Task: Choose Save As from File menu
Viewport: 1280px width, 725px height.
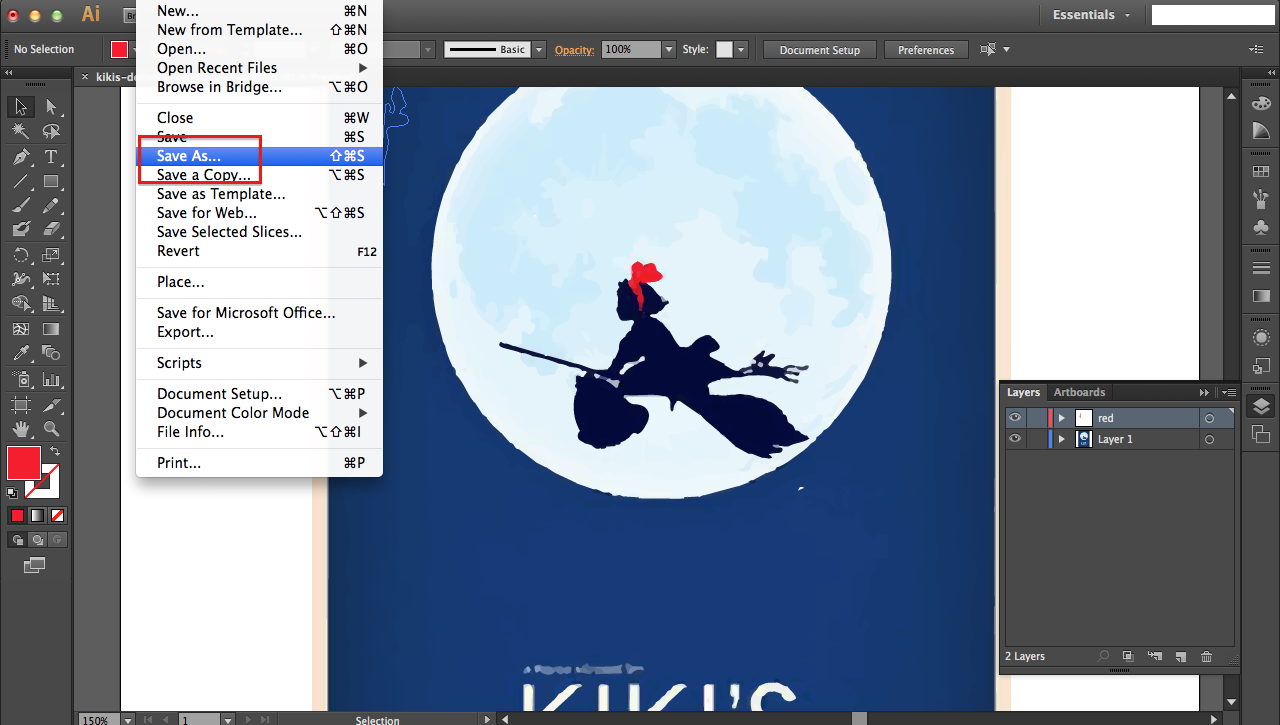Action: click(260, 156)
